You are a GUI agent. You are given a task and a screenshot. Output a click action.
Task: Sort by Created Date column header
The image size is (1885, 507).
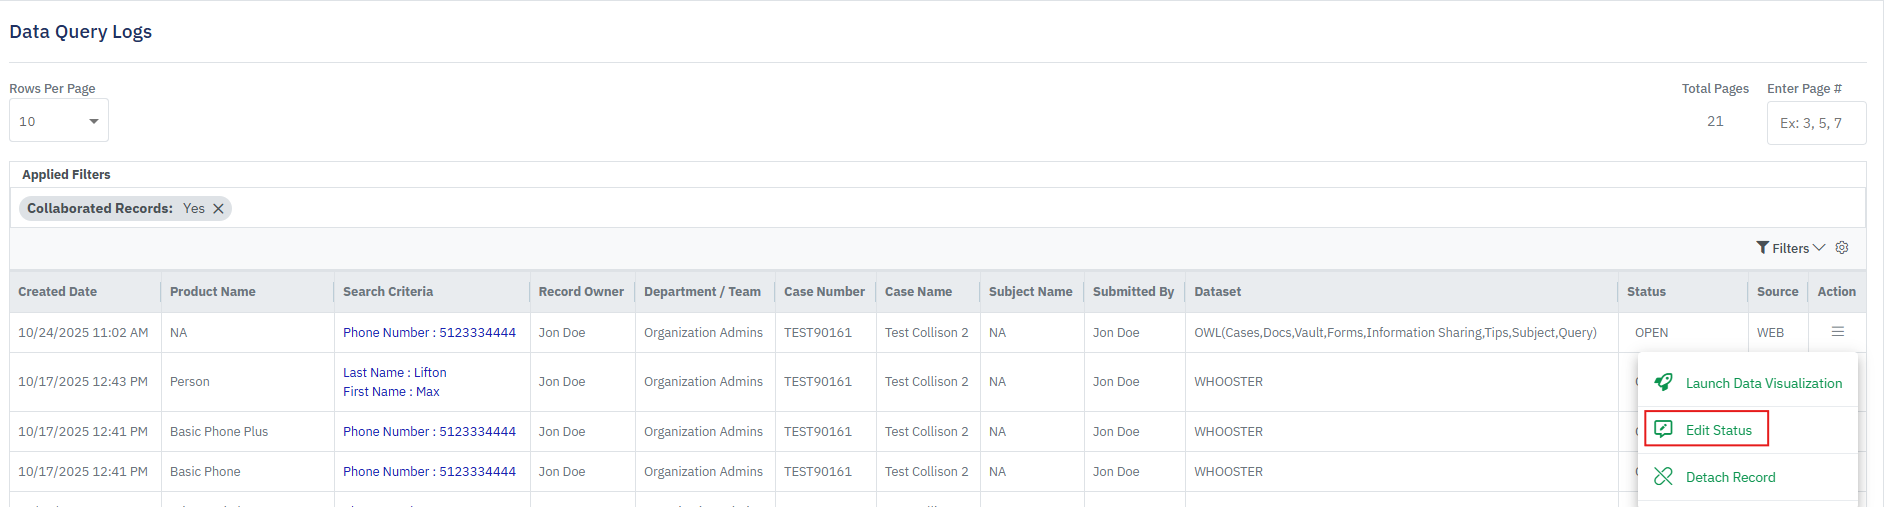click(x=57, y=292)
